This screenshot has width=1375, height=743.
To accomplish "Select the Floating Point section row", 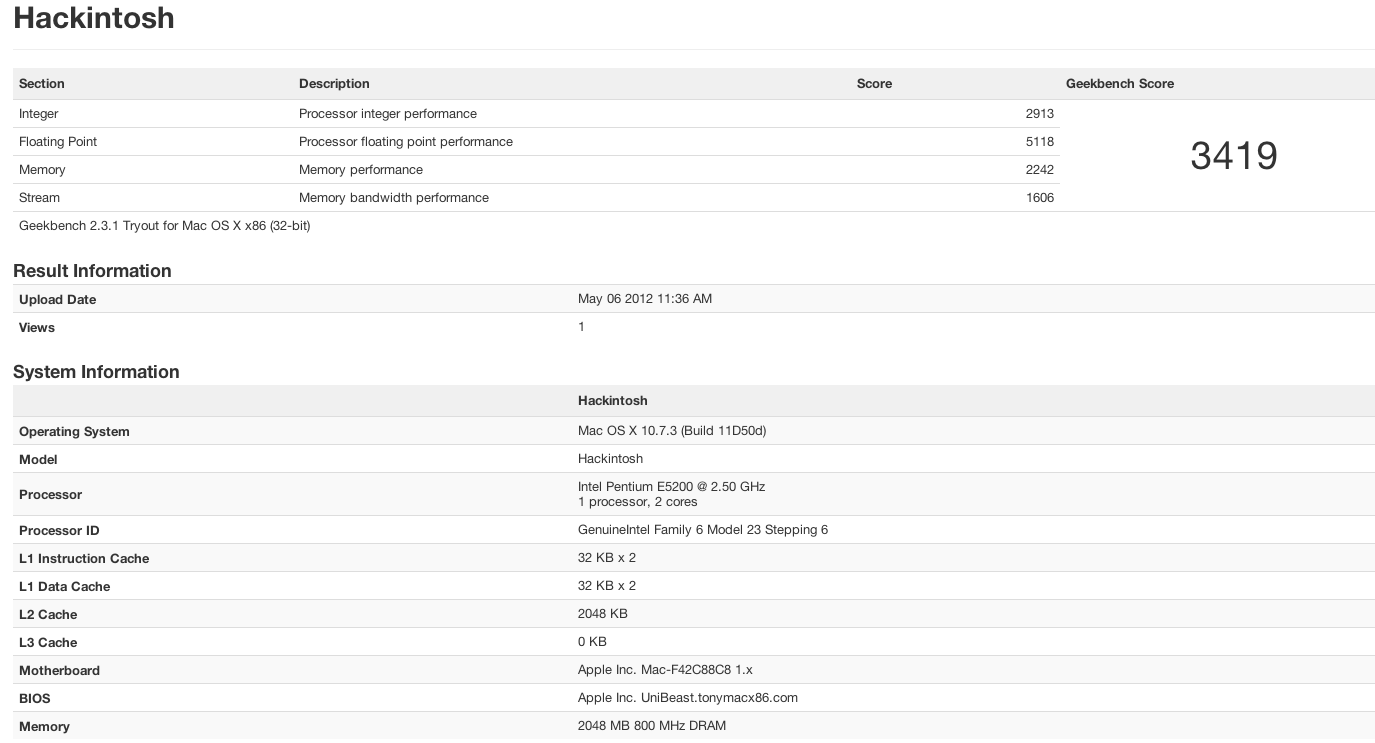I will coord(58,142).
